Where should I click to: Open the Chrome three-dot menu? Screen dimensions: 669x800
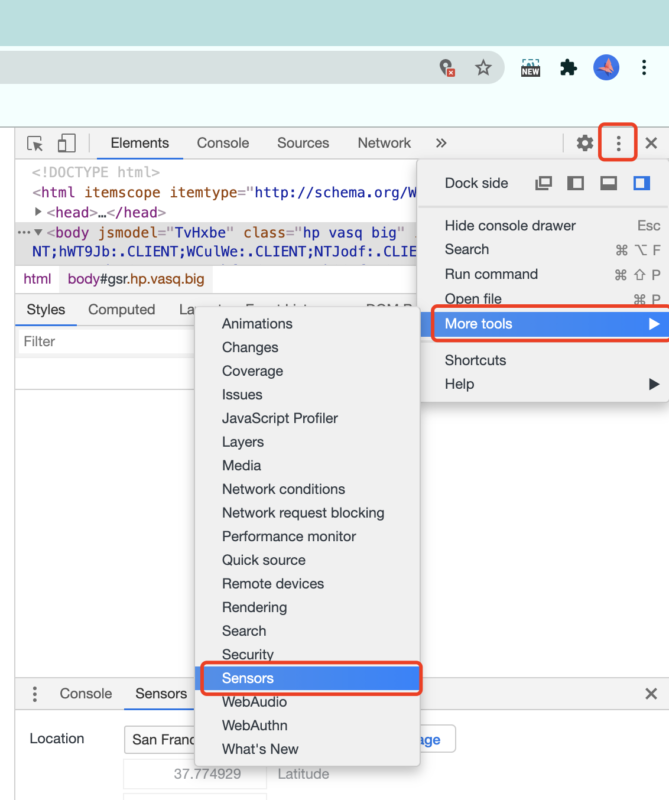click(x=645, y=68)
